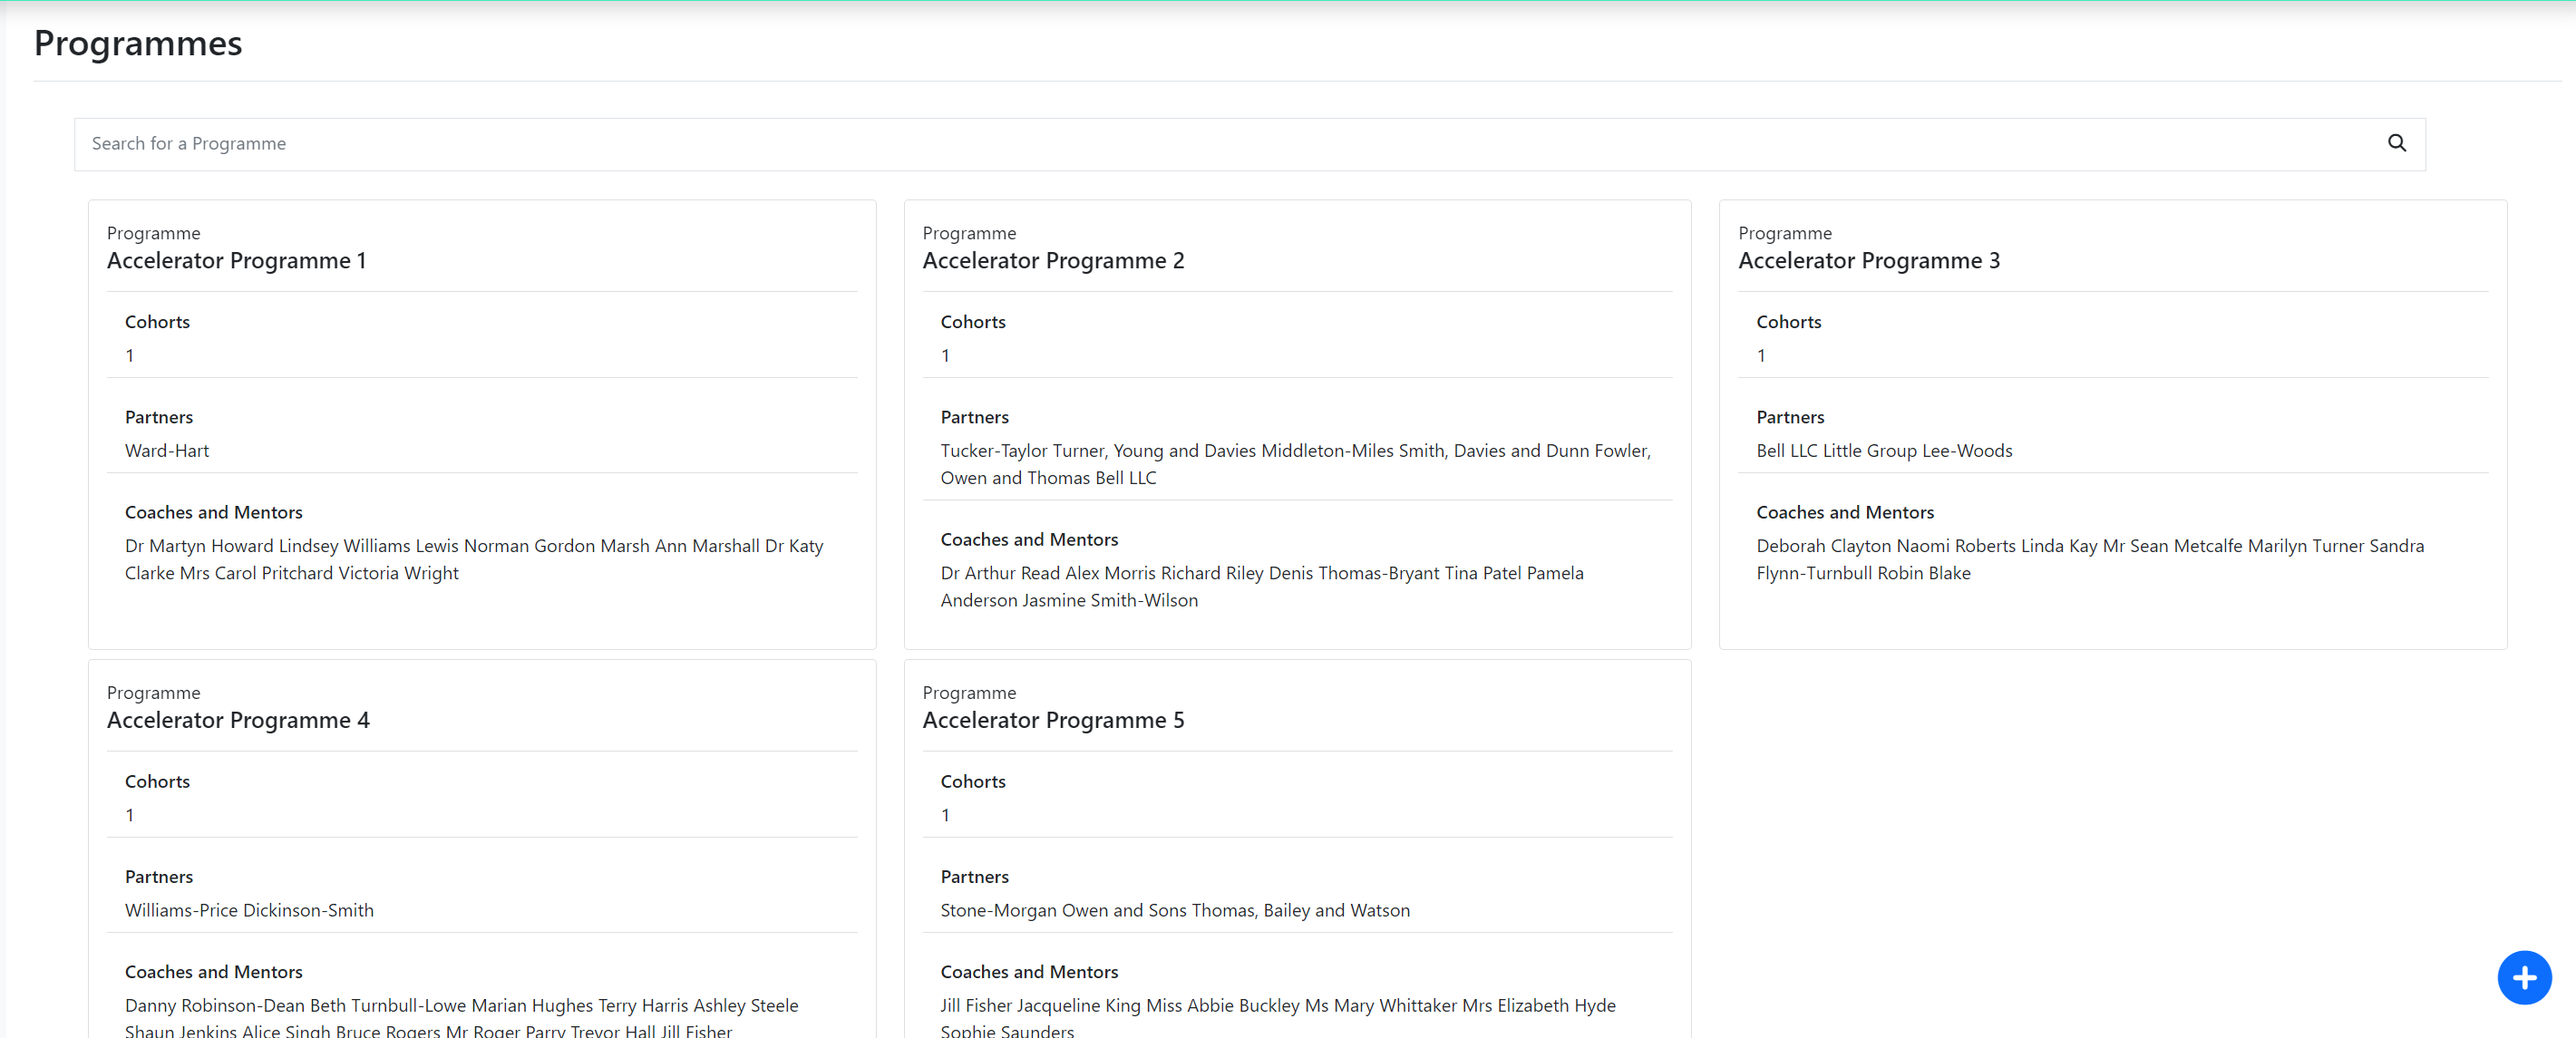Open Accelerator Programme 1 card
The image size is (2576, 1038).
tap(236, 261)
